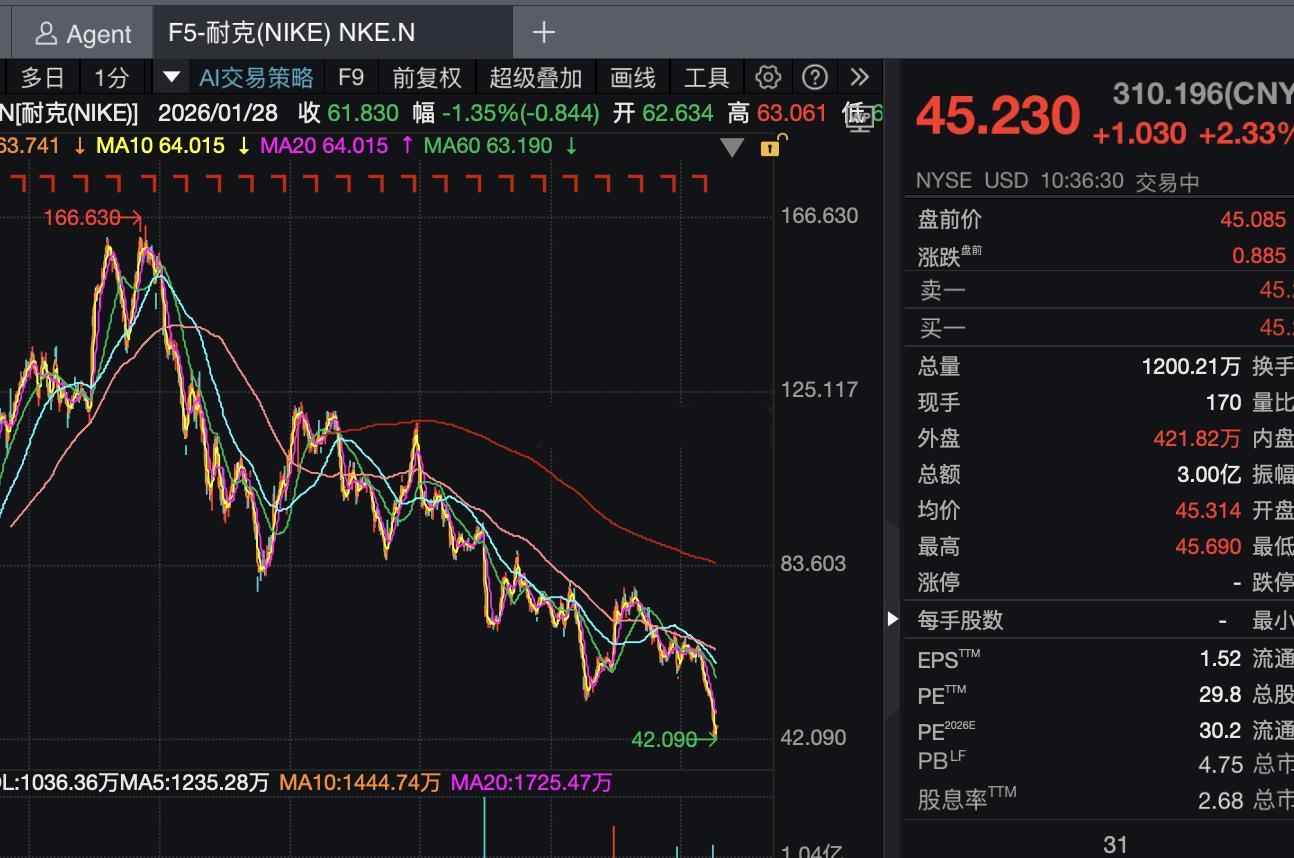The width and height of the screenshot is (1294, 858).
Task: Click the 现手 value 170
Action: (x=1223, y=402)
